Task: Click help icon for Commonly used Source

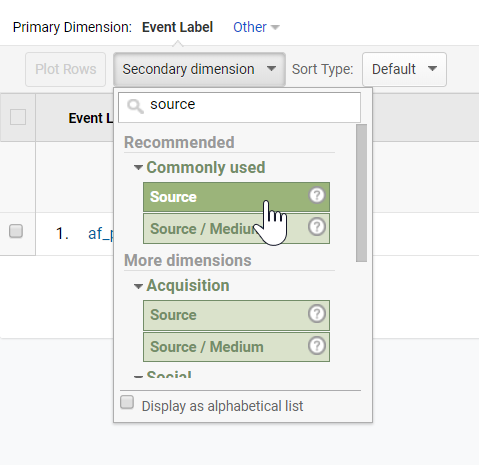Action: point(317,195)
